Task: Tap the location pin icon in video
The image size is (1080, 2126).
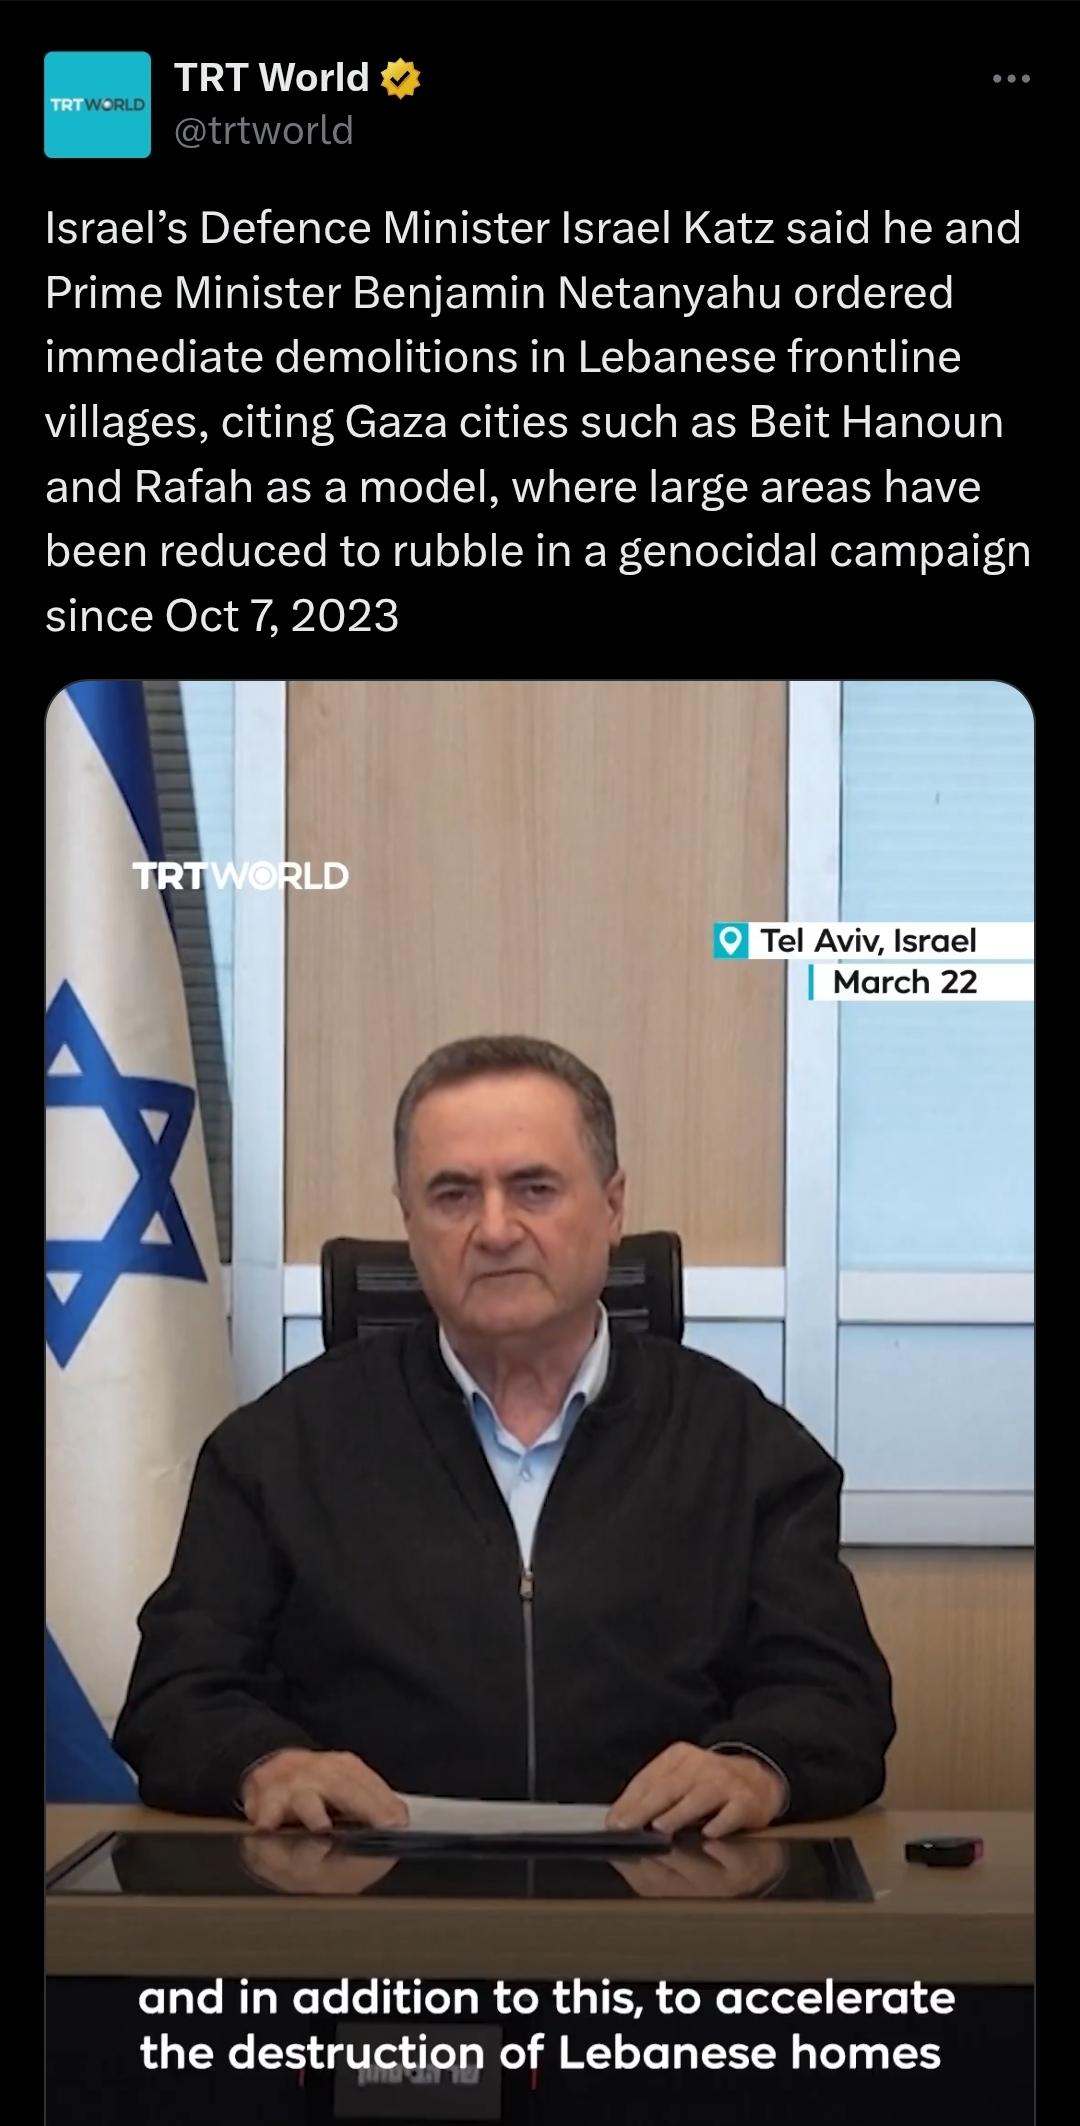Action: point(731,941)
